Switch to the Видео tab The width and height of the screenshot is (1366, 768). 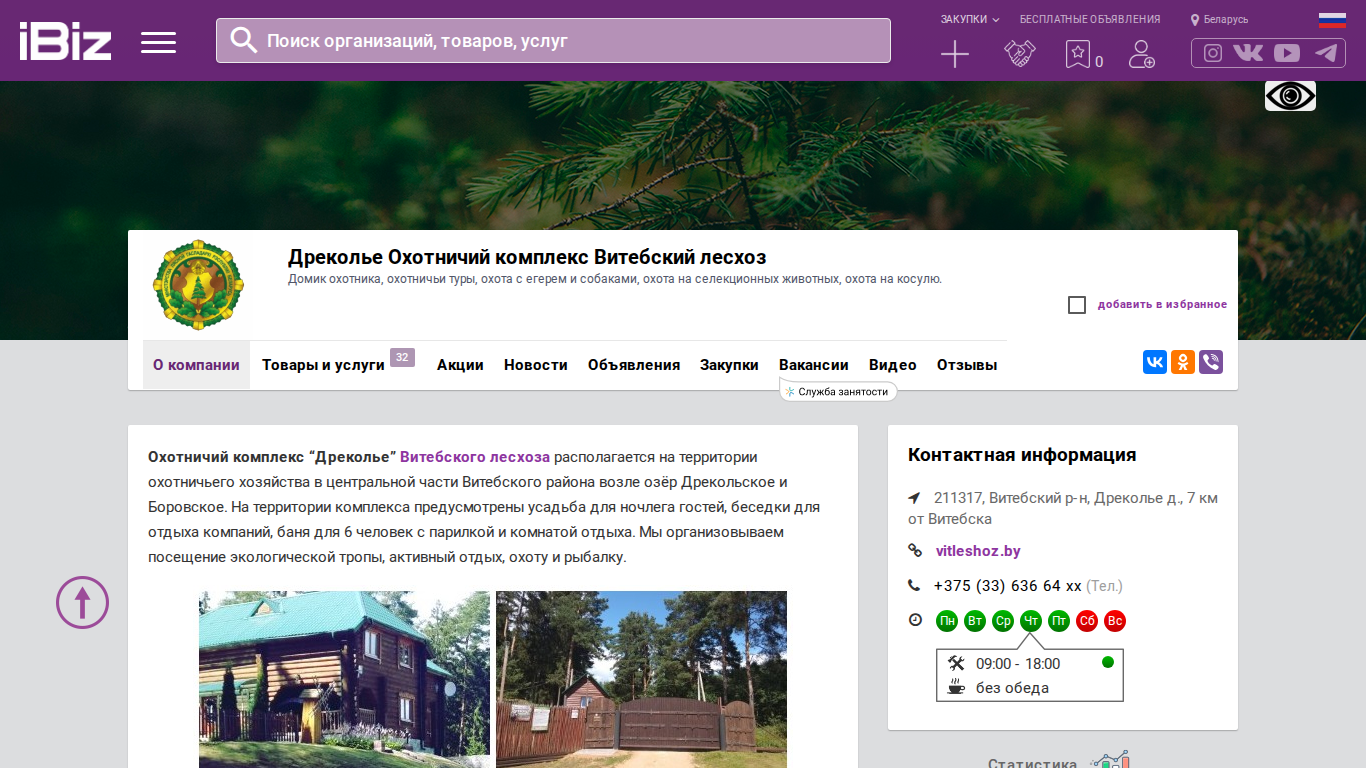tap(893, 365)
